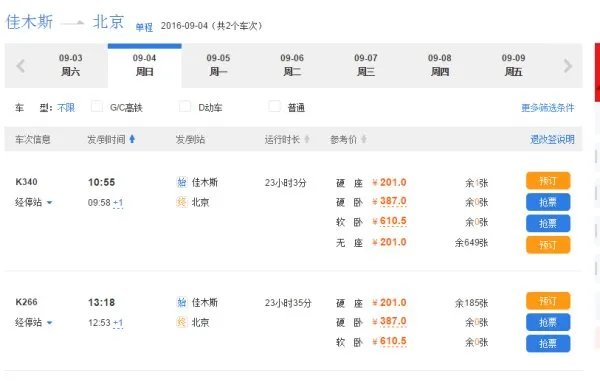The image size is (600, 390).
Task: Open 退改签说明 refund policy link
Action: tap(552, 139)
